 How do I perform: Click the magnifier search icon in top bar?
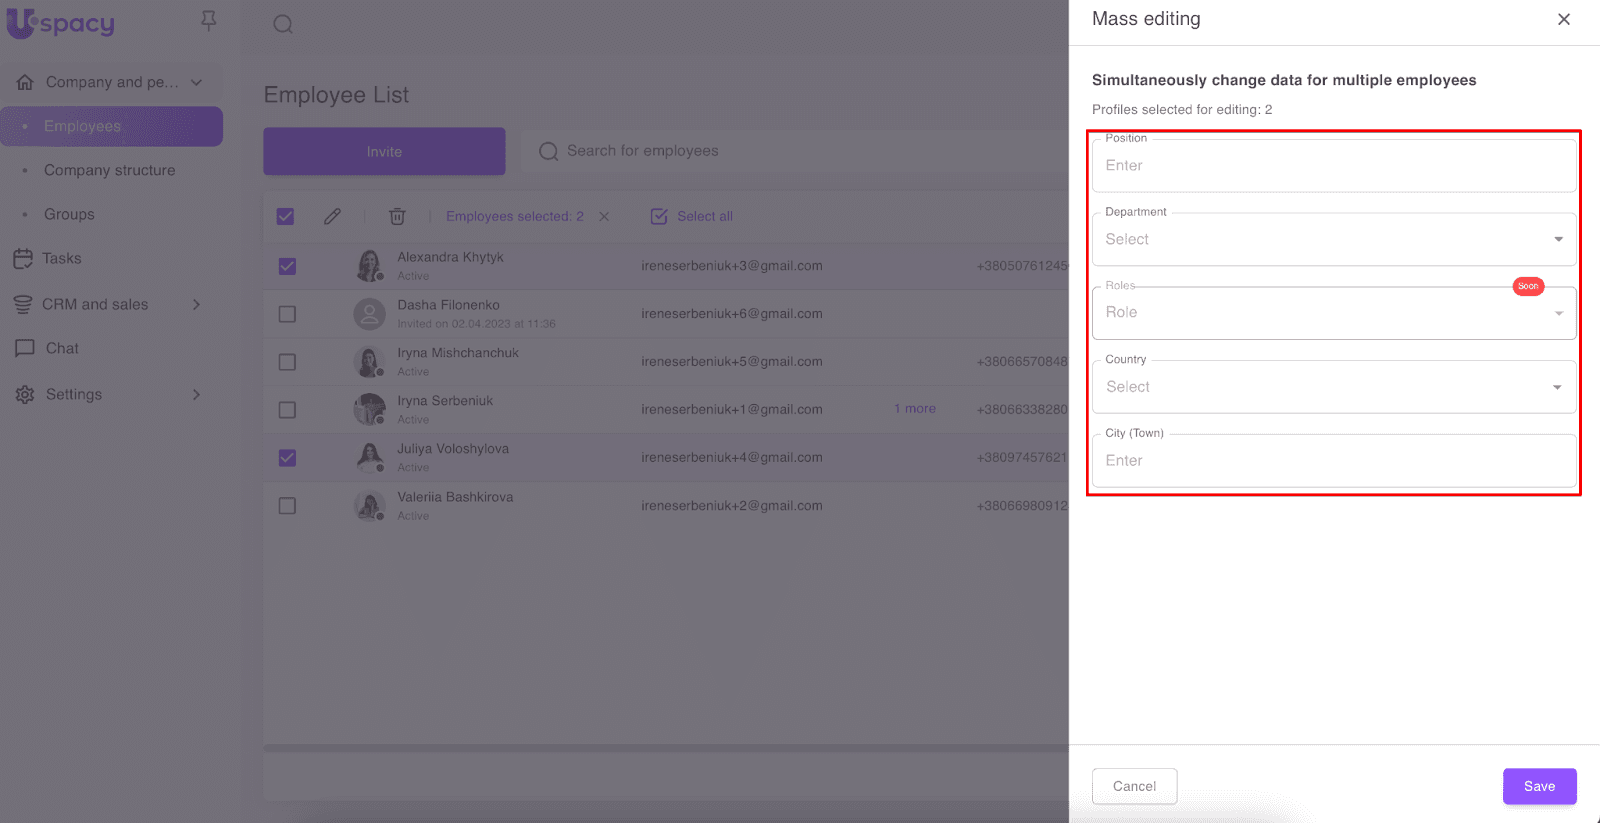(283, 24)
